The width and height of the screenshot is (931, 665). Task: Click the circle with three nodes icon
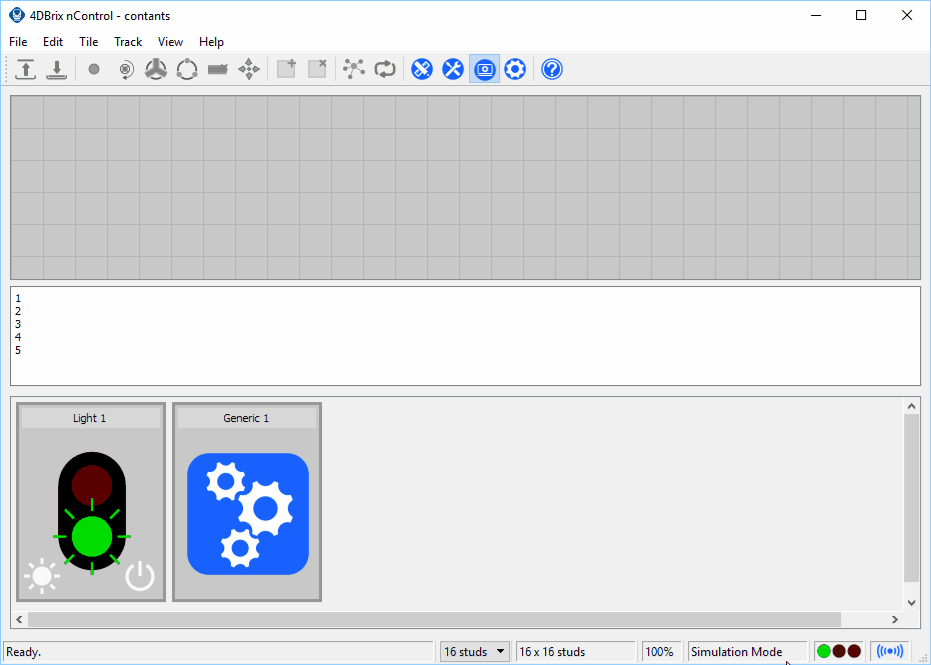click(187, 69)
